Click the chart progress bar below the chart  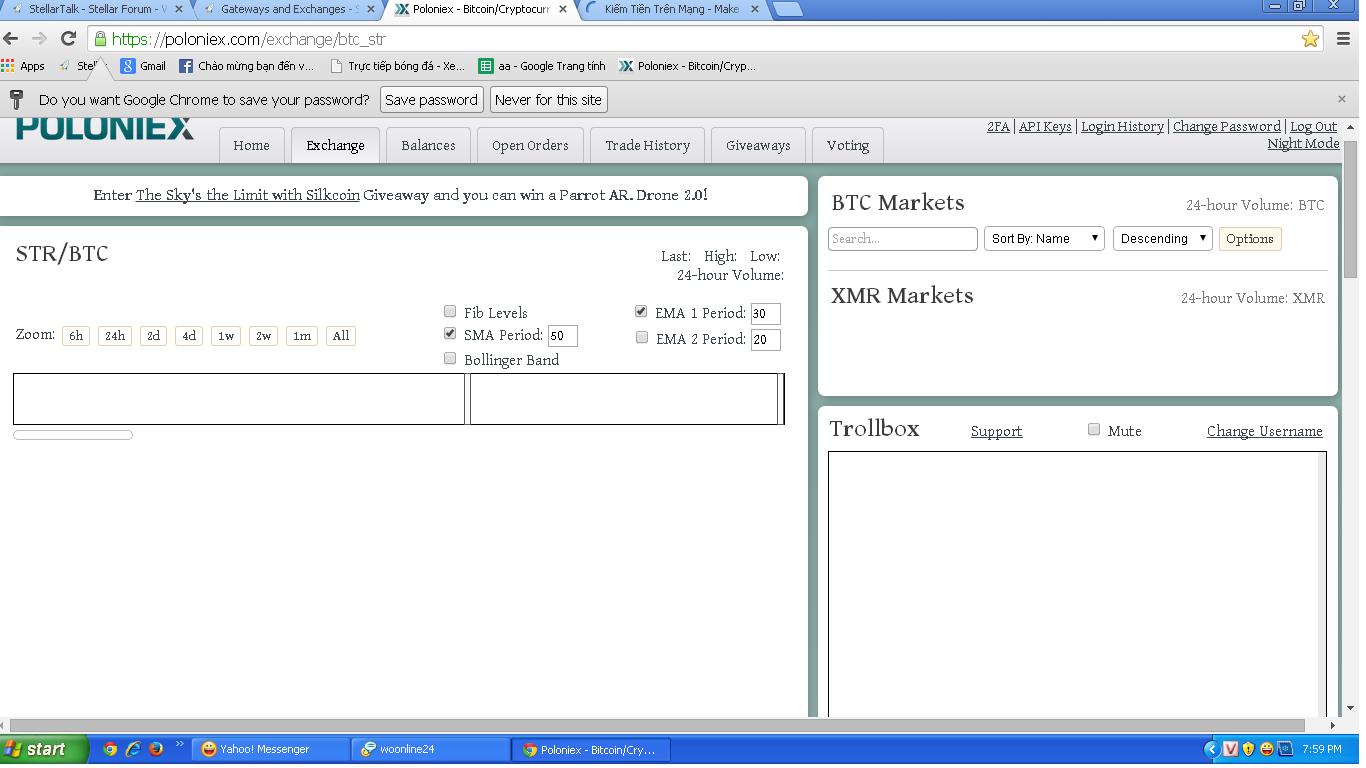(73, 434)
